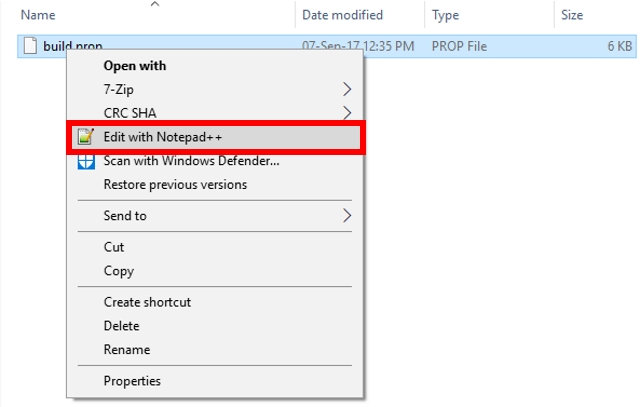Viewport: 640px width, 407px height.
Task: Click the Type column header
Action: (x=444, y=15)
